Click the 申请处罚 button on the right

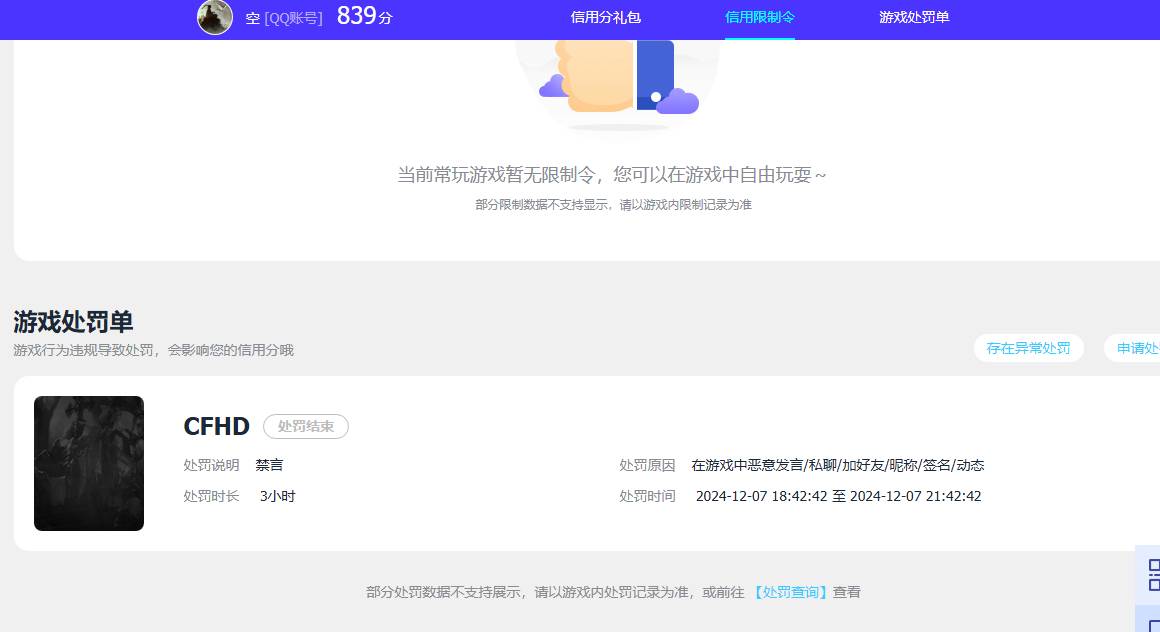tap(1140, 348)
